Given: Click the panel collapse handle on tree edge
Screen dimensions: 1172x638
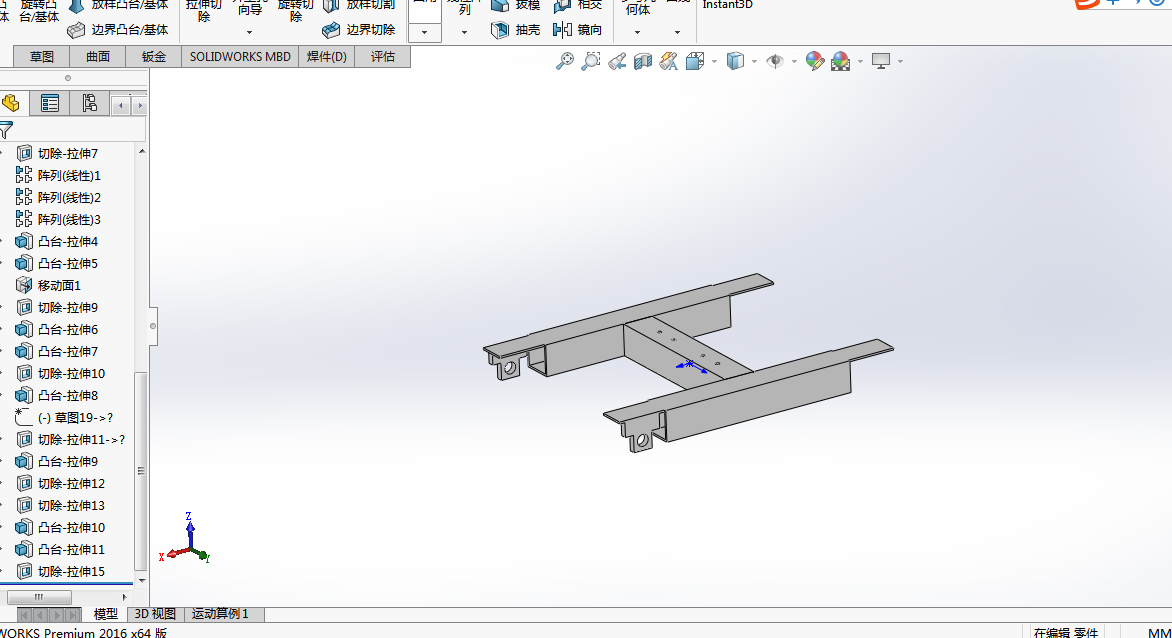Looking at the screenshot, I should pos(153,326).
